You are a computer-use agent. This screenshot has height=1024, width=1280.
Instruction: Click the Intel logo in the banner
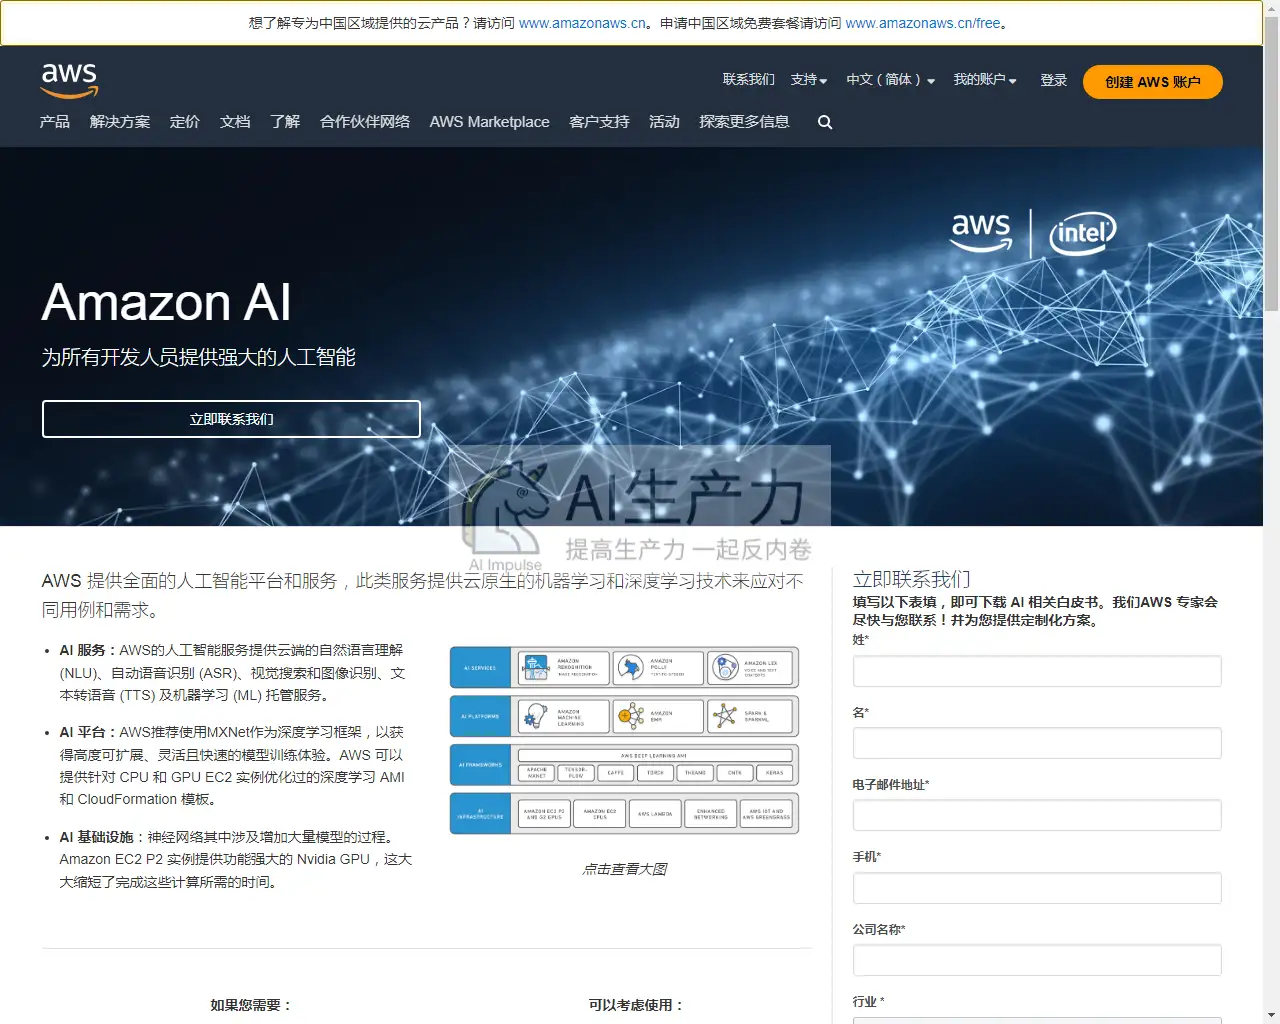pyautogui.click(x=1082, y=233)
